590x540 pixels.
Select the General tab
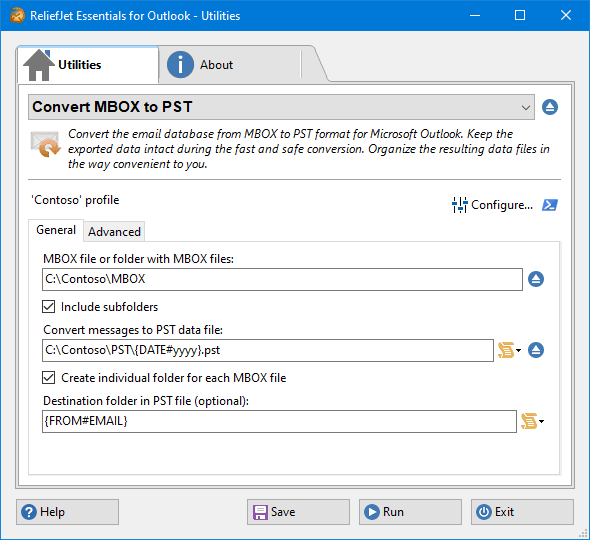pyautogui.click(x=56, y=230)
